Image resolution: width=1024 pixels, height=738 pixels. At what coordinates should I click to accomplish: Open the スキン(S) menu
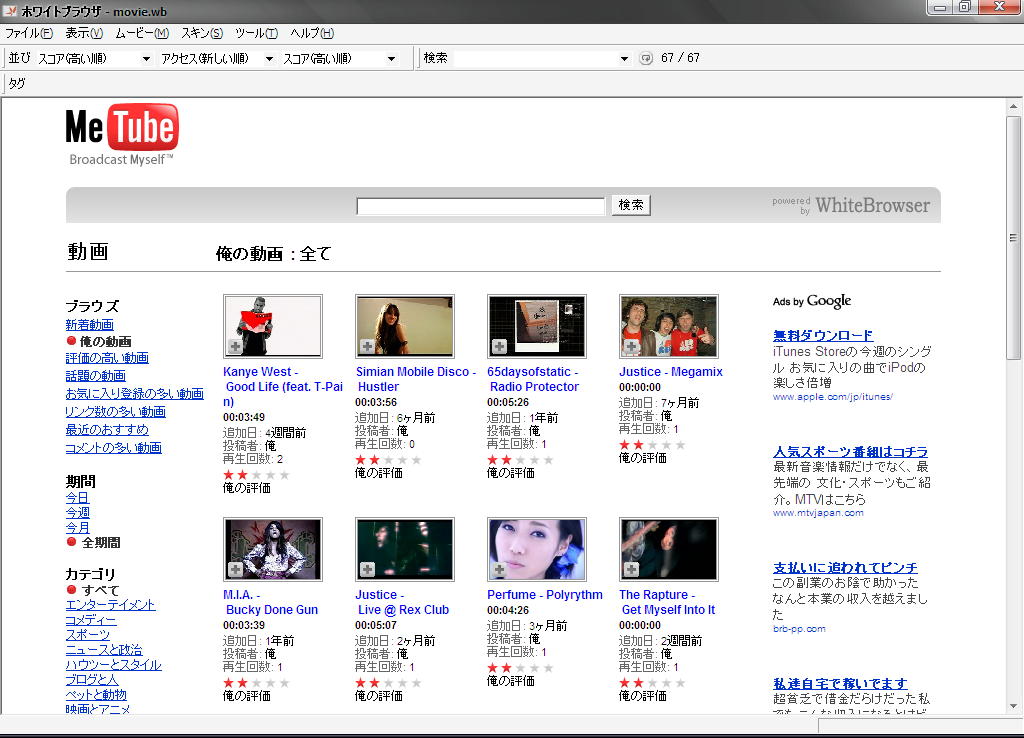coord(202,33)
